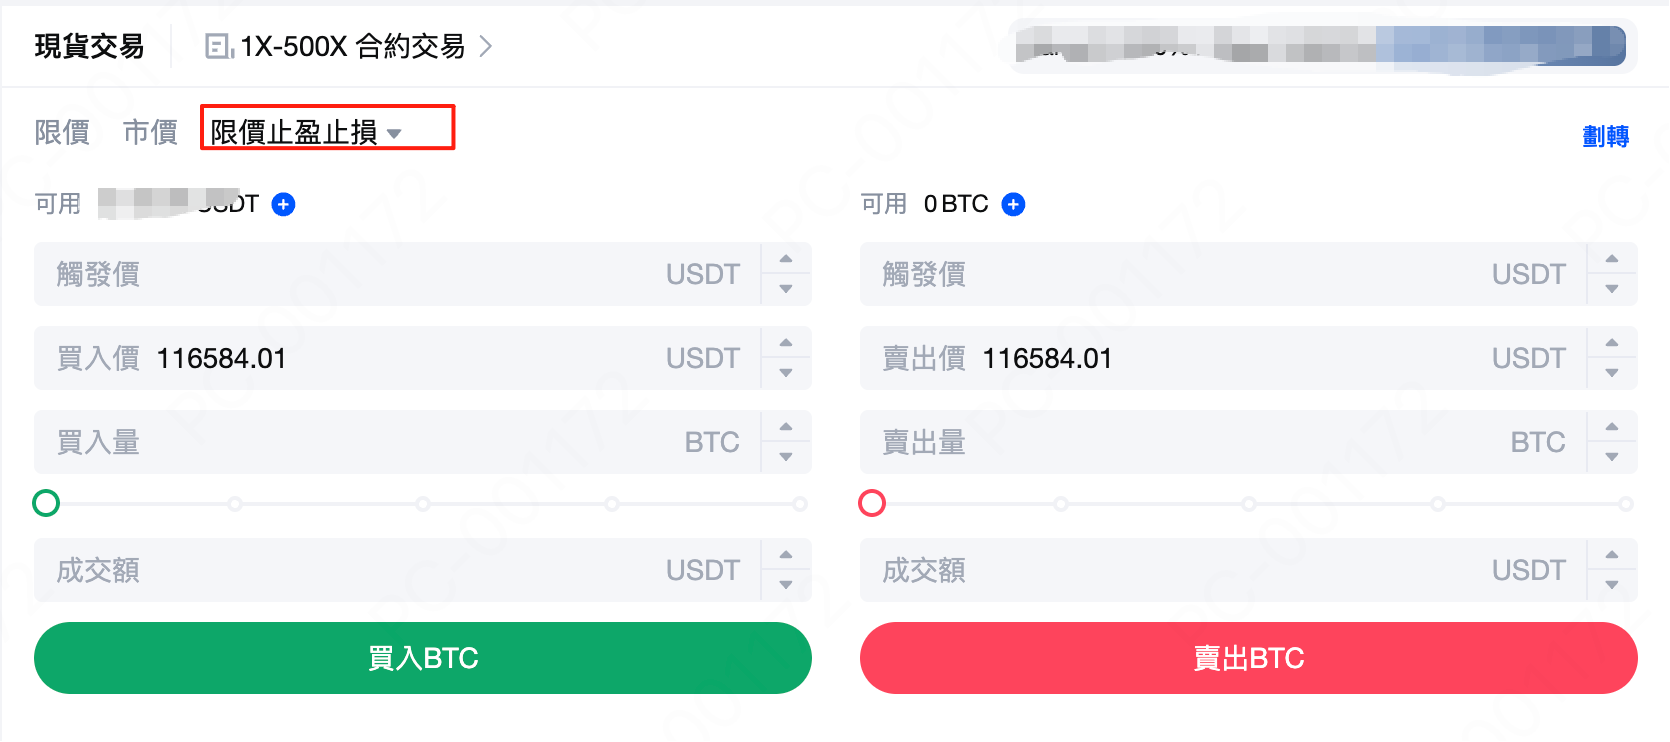Increase buy trigger price with up arrow
The image size is (1670, 742).
click(x=786, y=259)
